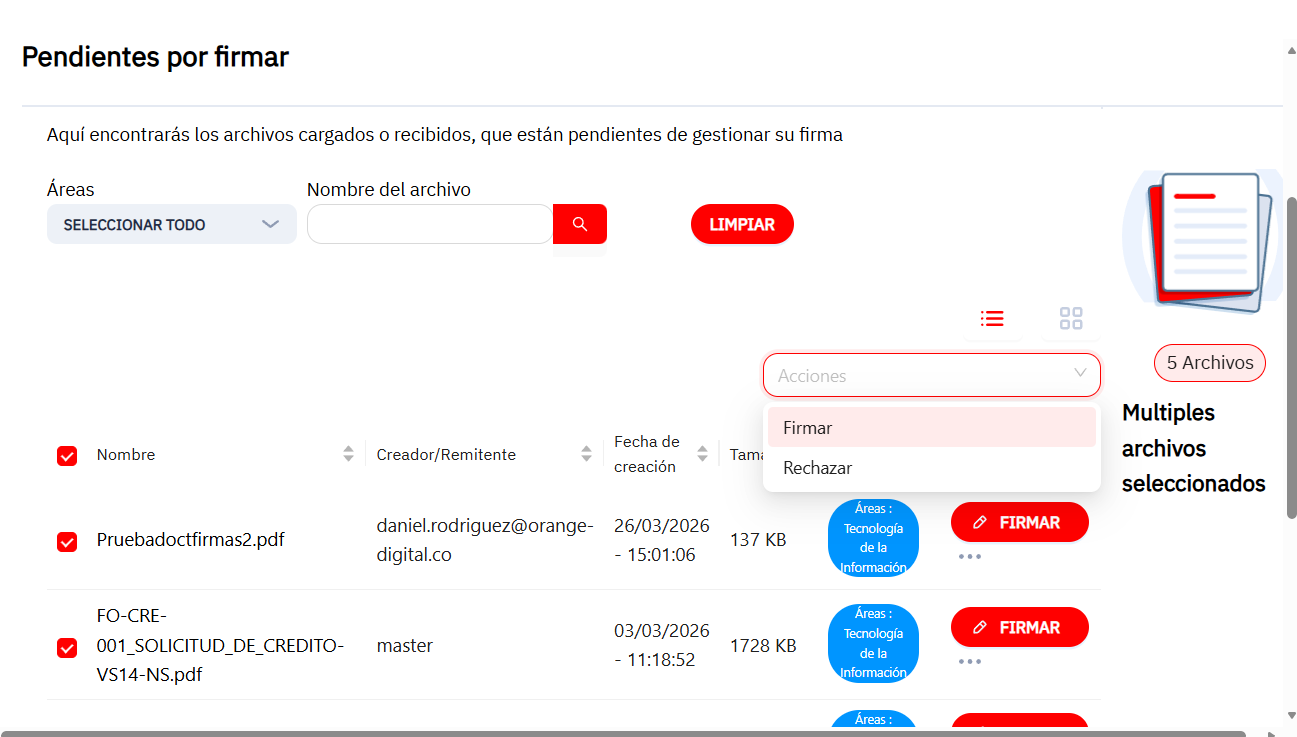Click the date 26/03/2026 - 15:01:06
The image size is (1297, 737).
662,540
